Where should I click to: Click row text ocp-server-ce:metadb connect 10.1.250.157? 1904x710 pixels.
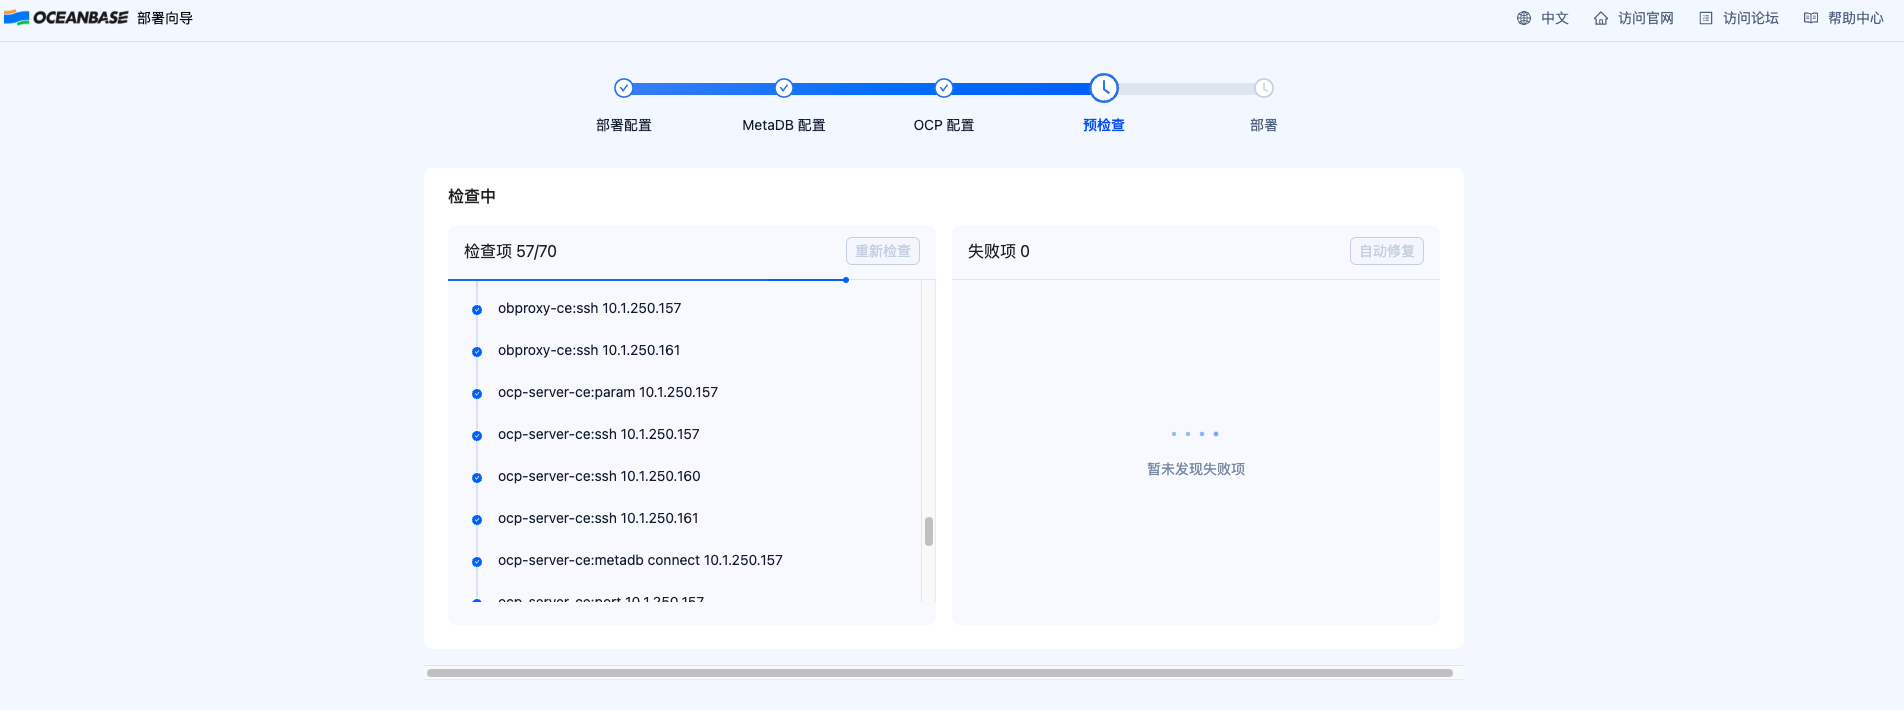640,560
